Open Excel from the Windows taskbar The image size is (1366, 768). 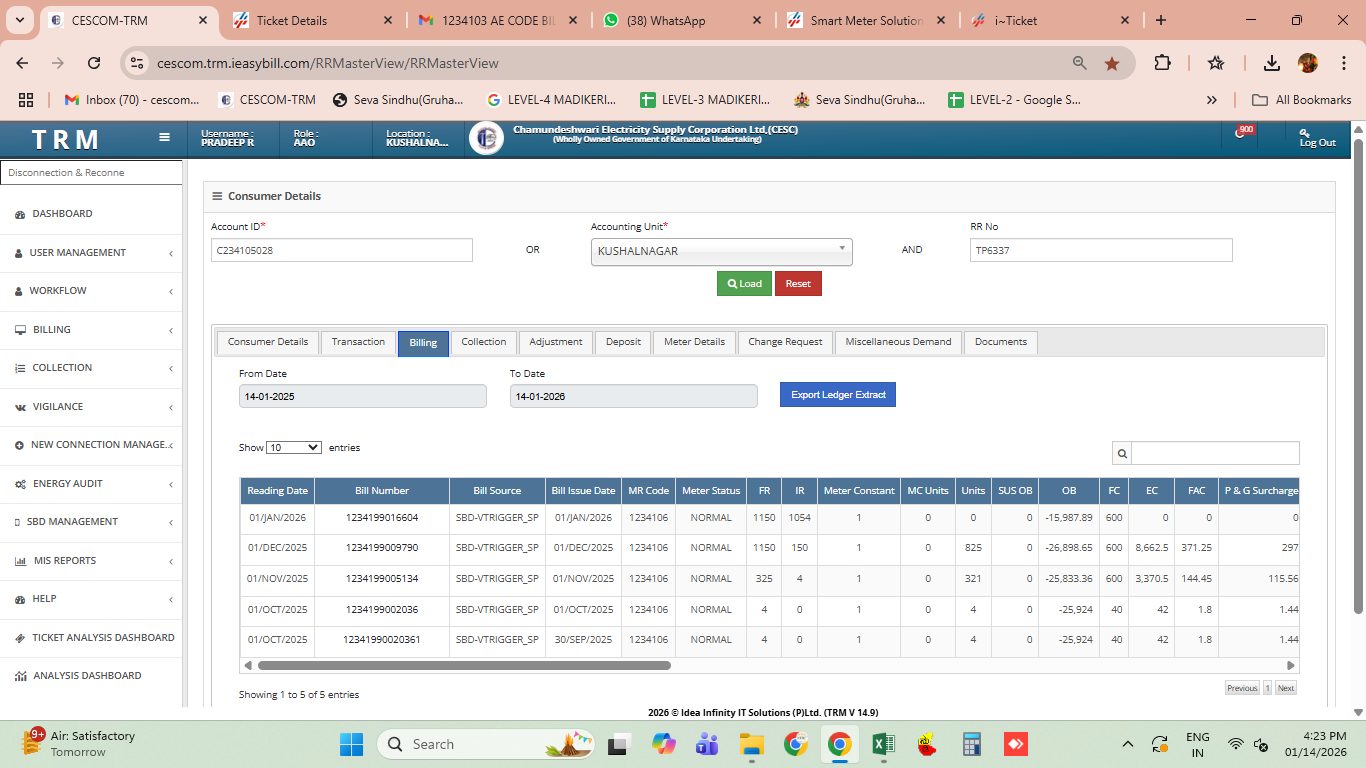coord(883,744)
